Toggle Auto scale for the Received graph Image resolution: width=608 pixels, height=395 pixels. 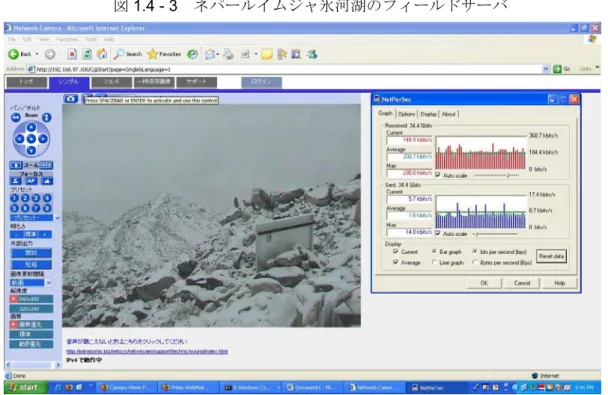(438, 175)
